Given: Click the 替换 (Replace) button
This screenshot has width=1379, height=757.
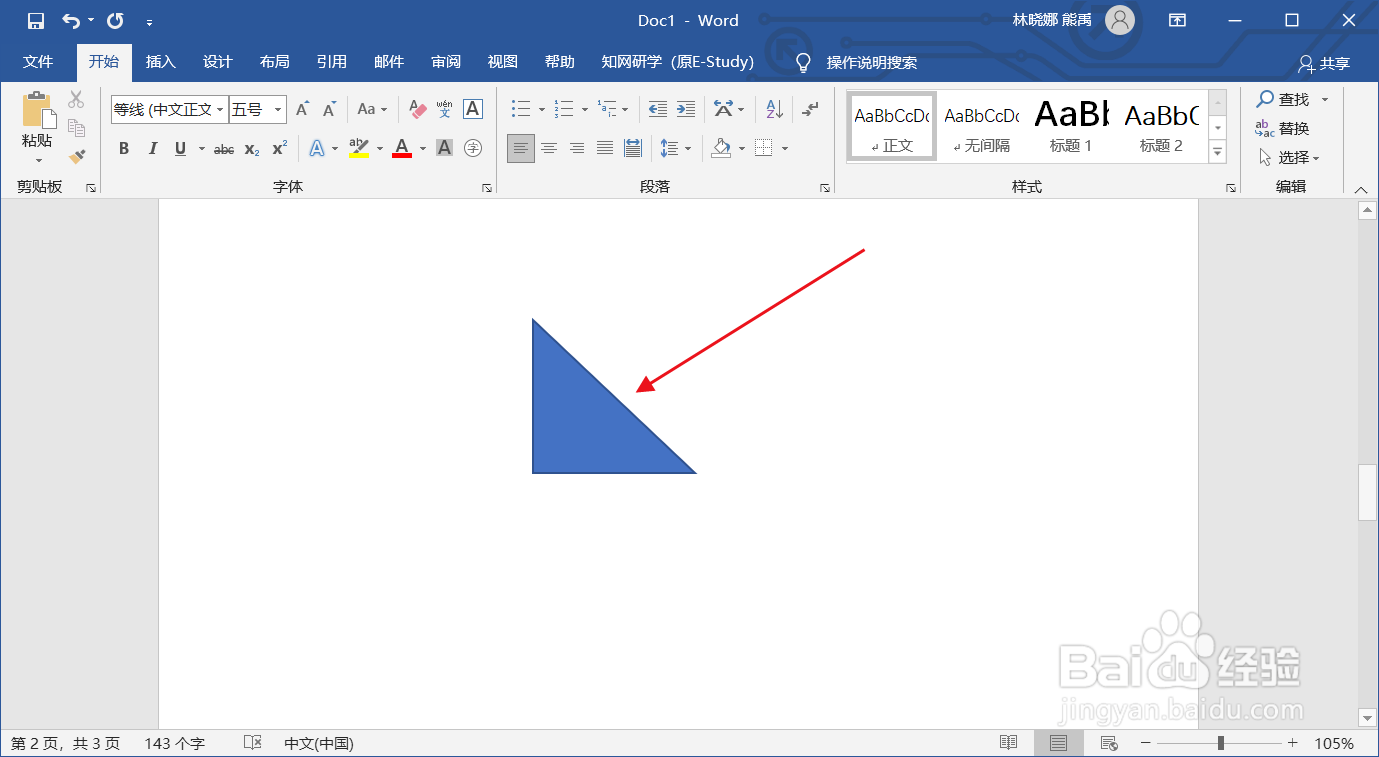Looking at the screenshot, I should tap(1282, 128).
